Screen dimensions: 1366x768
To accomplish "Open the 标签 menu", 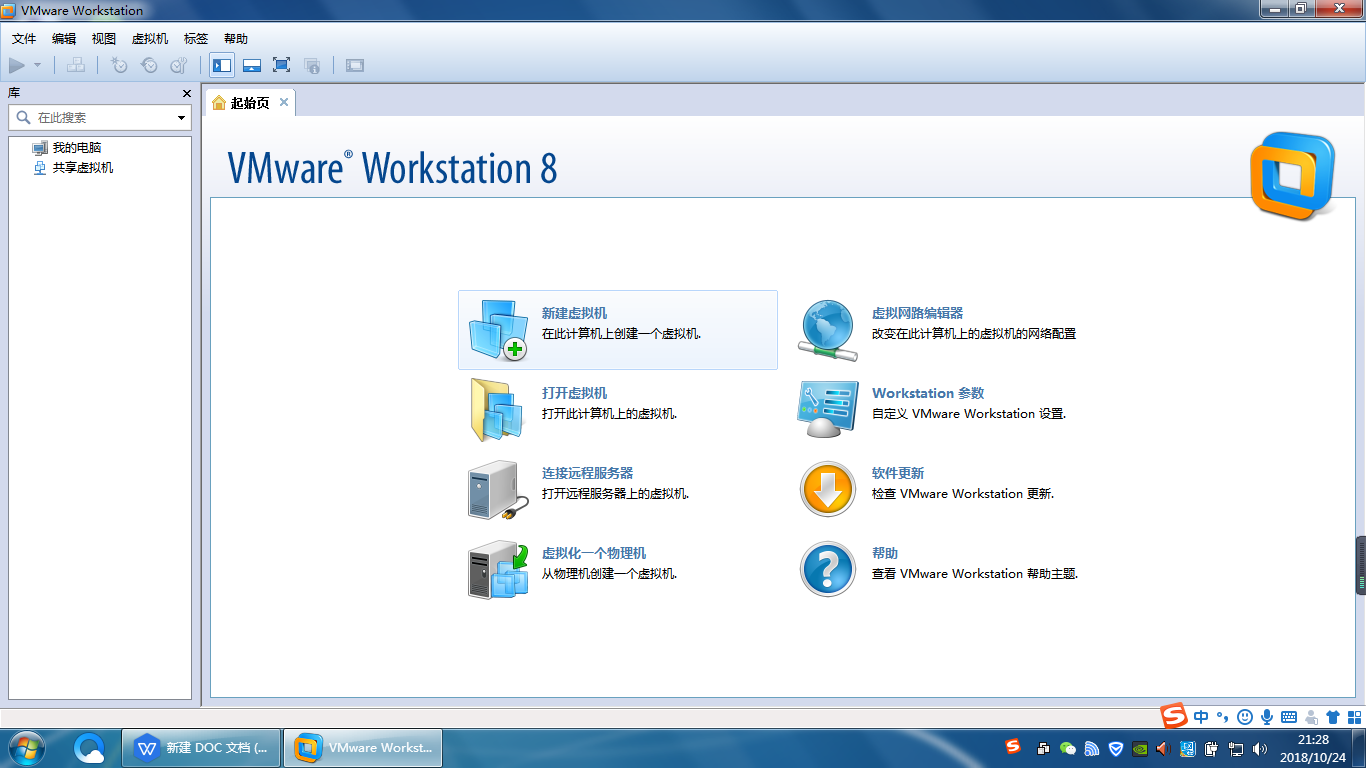I will pos(196,39).
